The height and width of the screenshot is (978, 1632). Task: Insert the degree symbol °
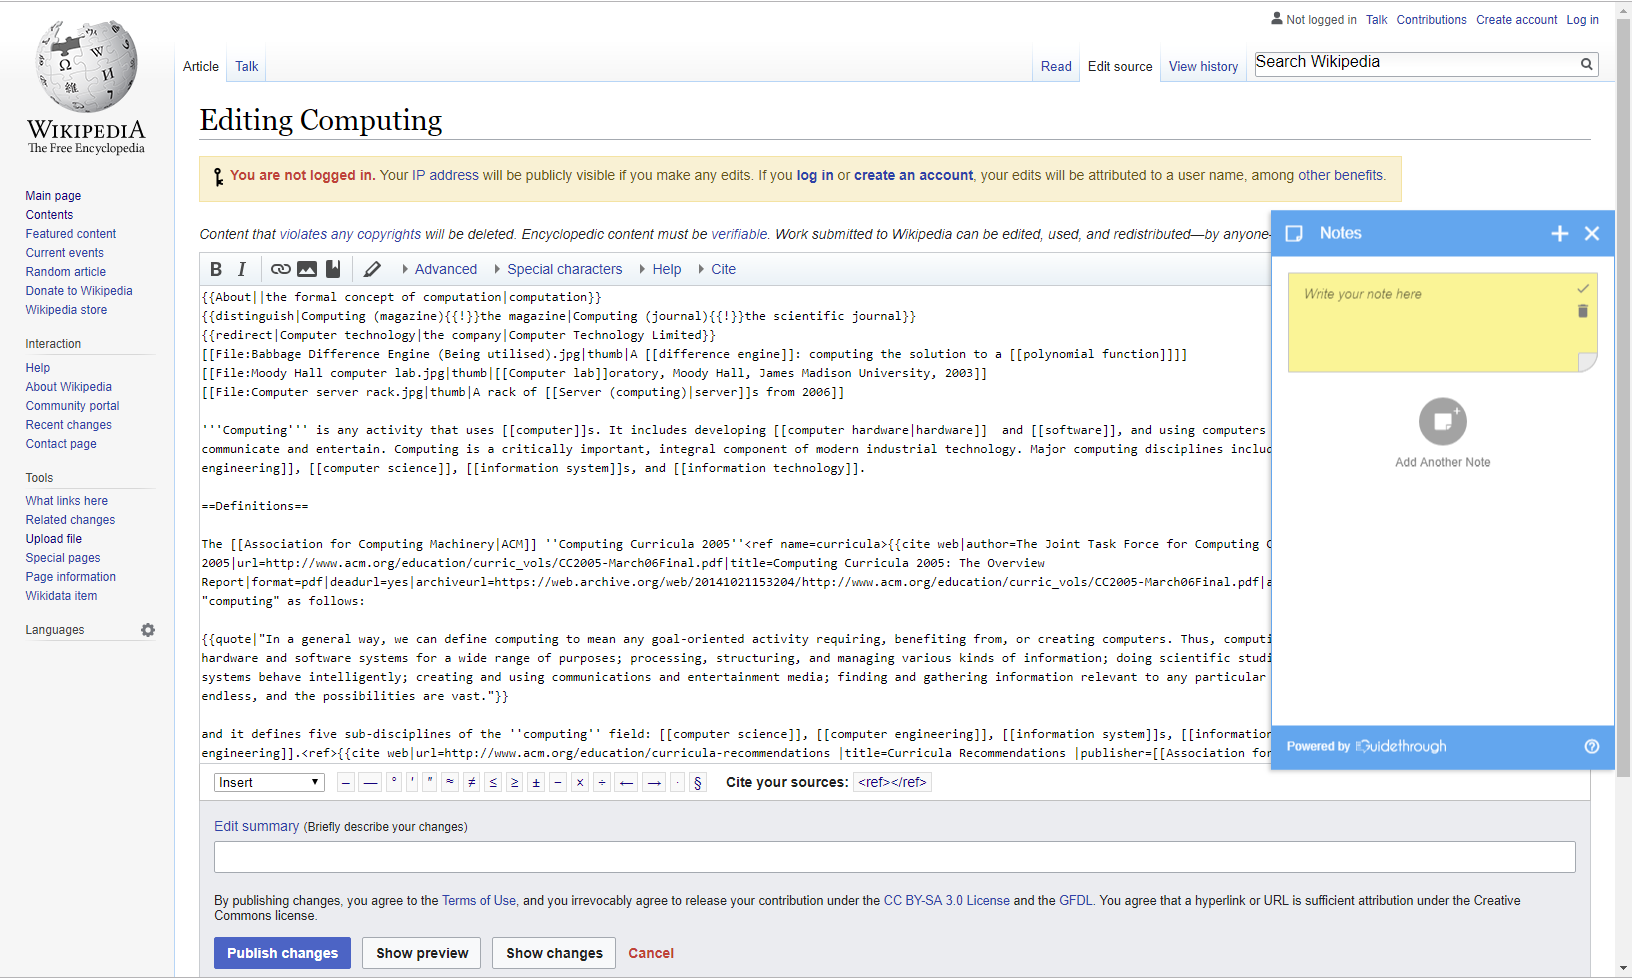tap(394, 782)
